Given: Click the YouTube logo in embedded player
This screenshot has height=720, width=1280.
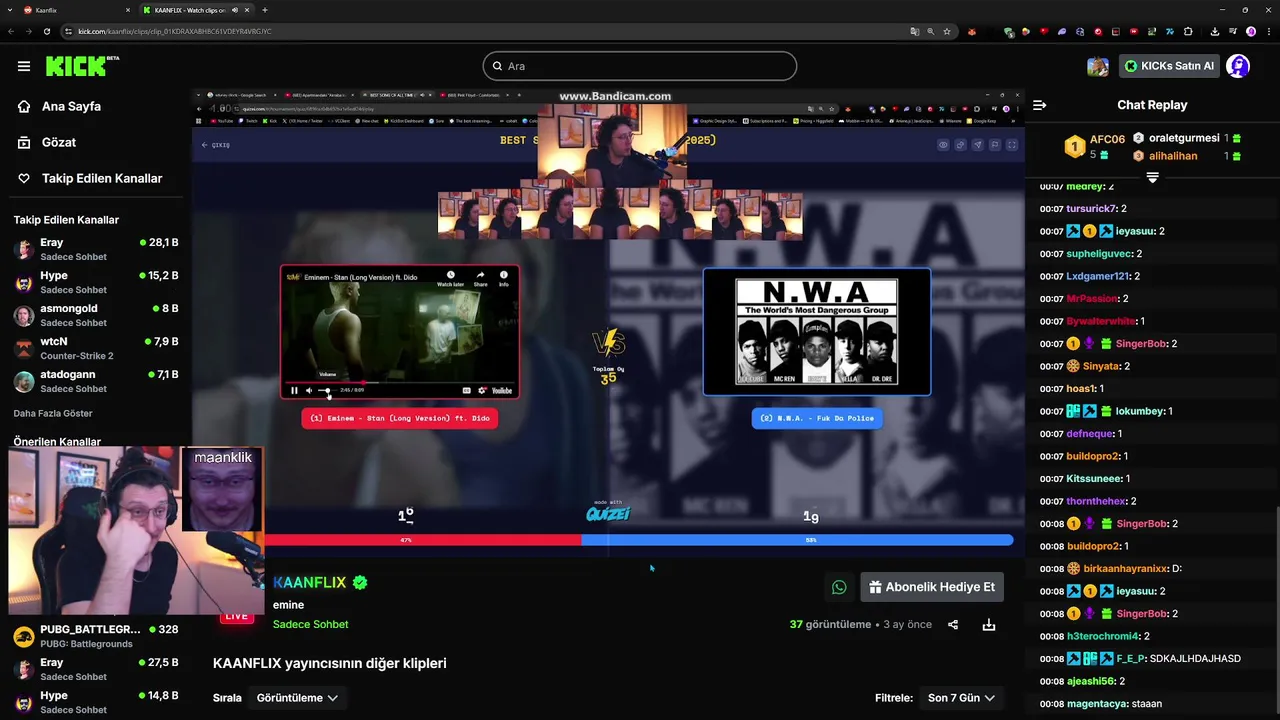Looking at the screenshot, I should click(x=502, y=390).
